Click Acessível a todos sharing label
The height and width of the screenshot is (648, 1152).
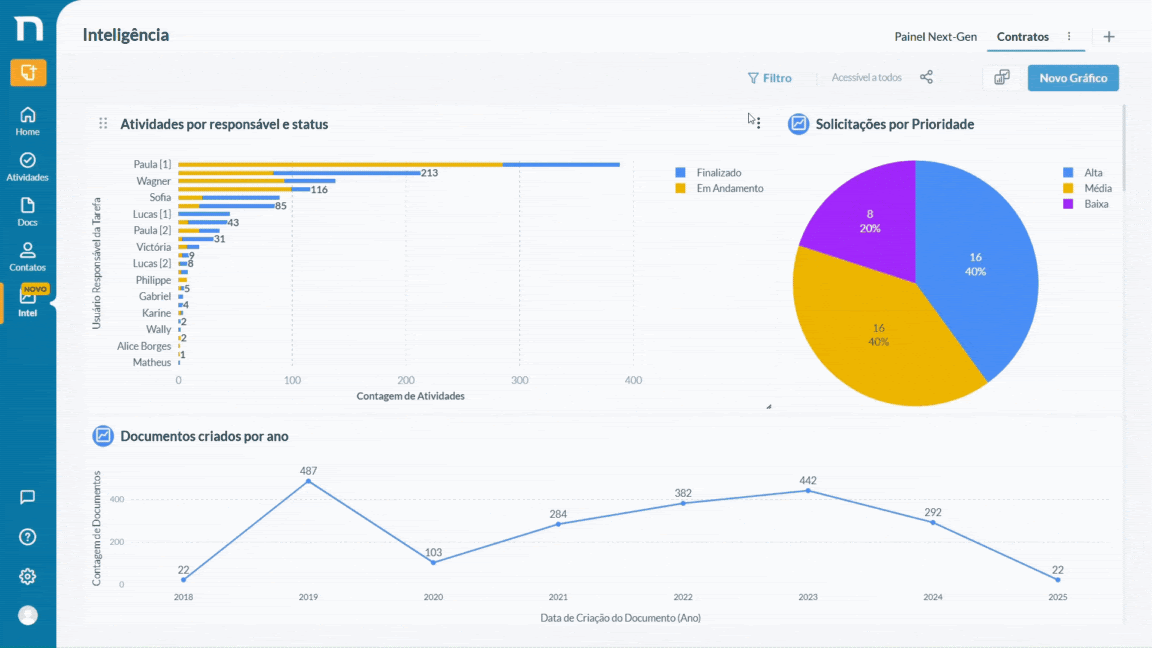[x=866, y=77]
